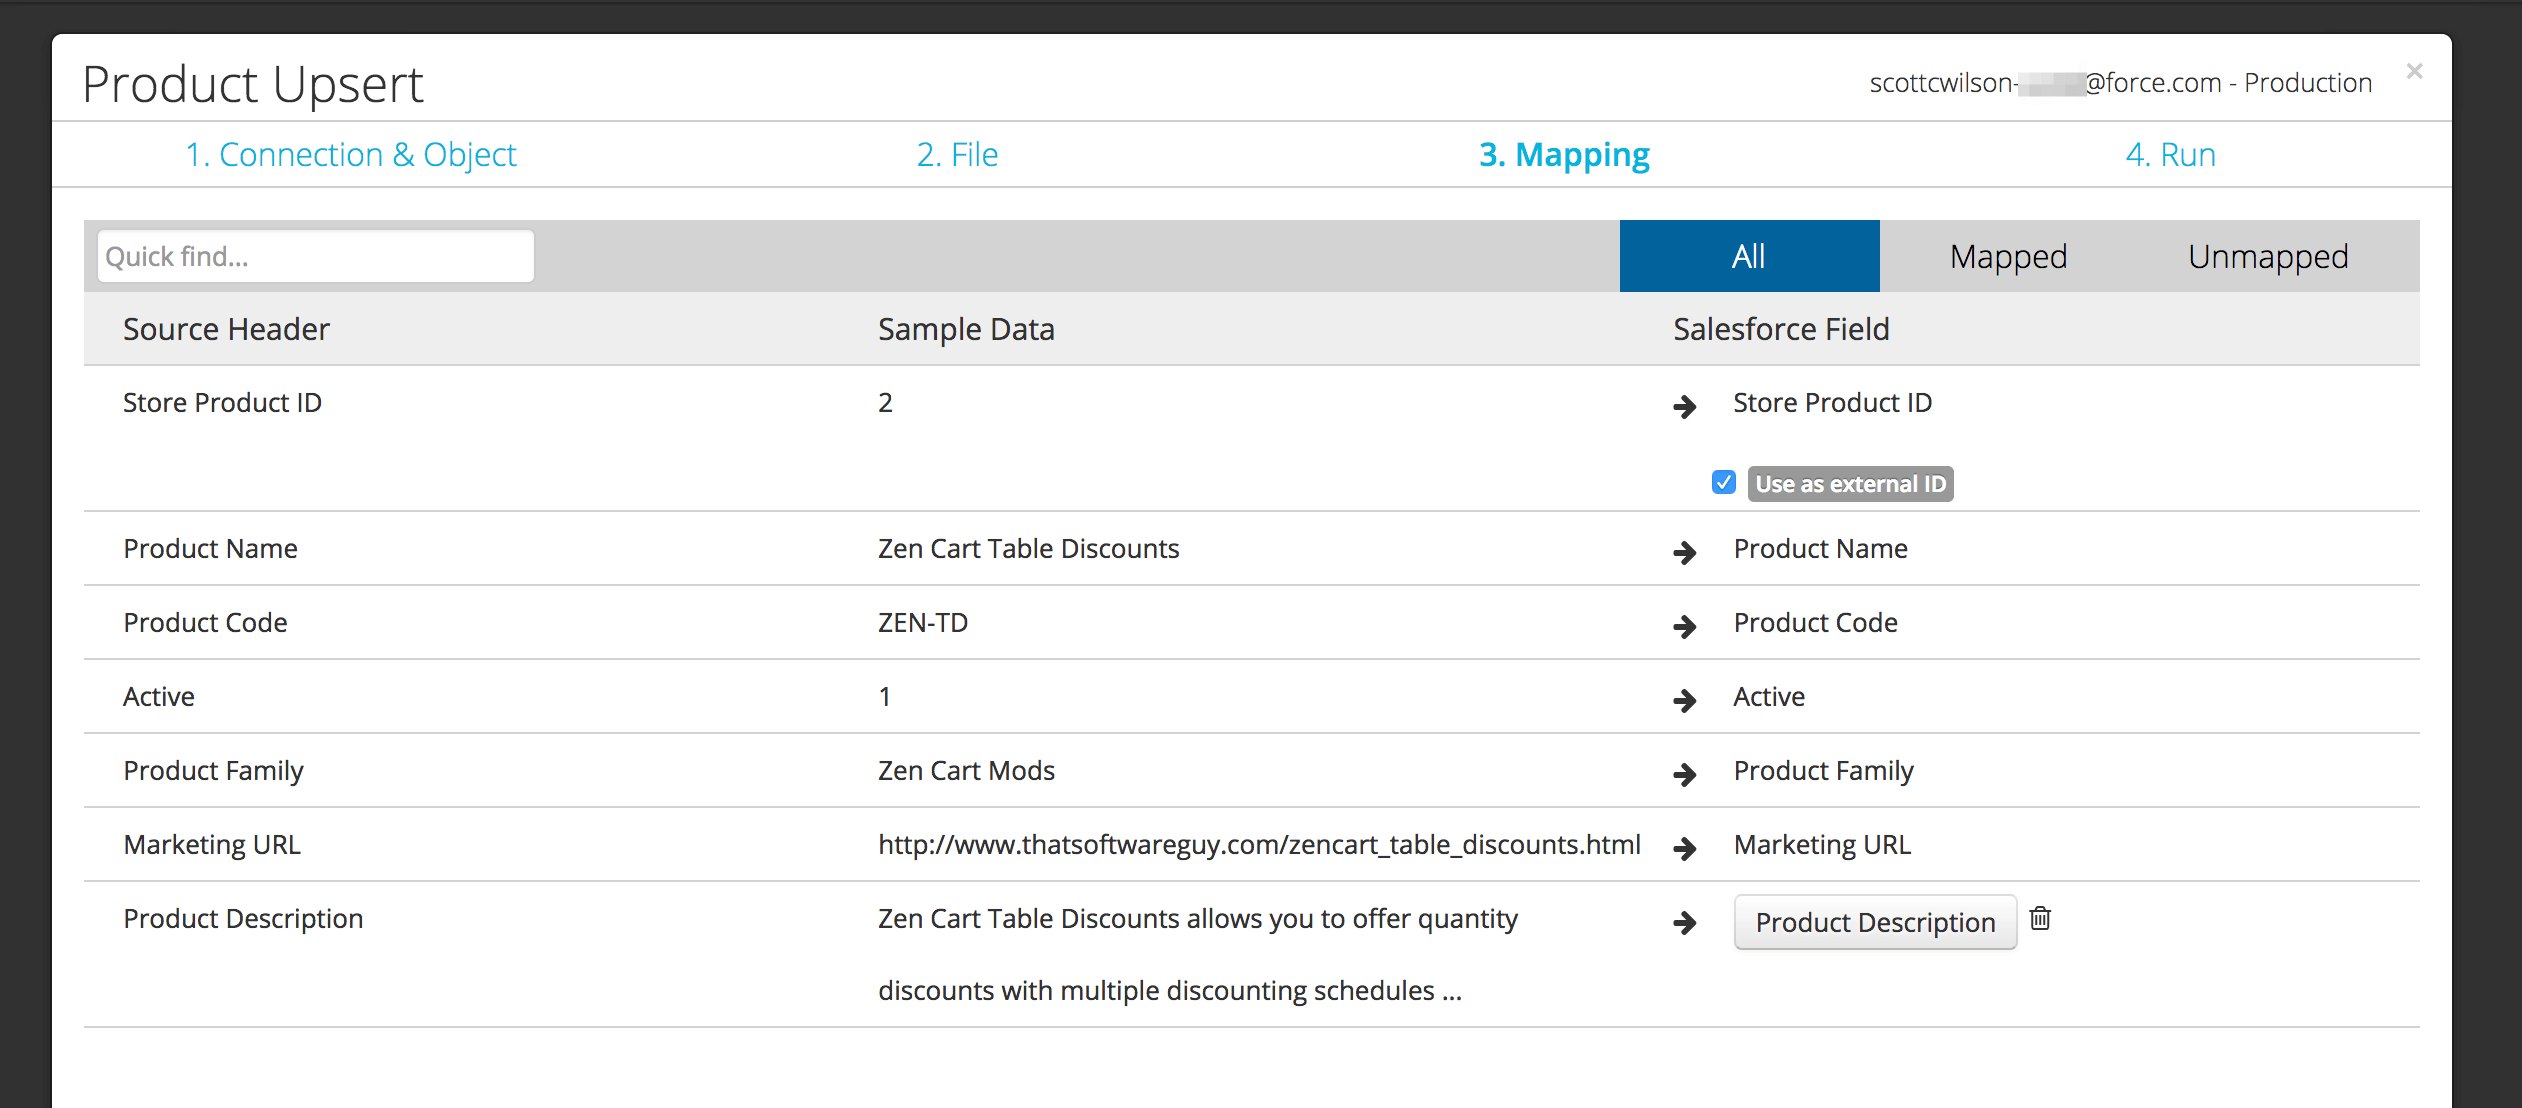Image resolution: width=2522 pixels, height=1108 pixels.
Task: Click the Product Code source header
Action: pos(205,622)
